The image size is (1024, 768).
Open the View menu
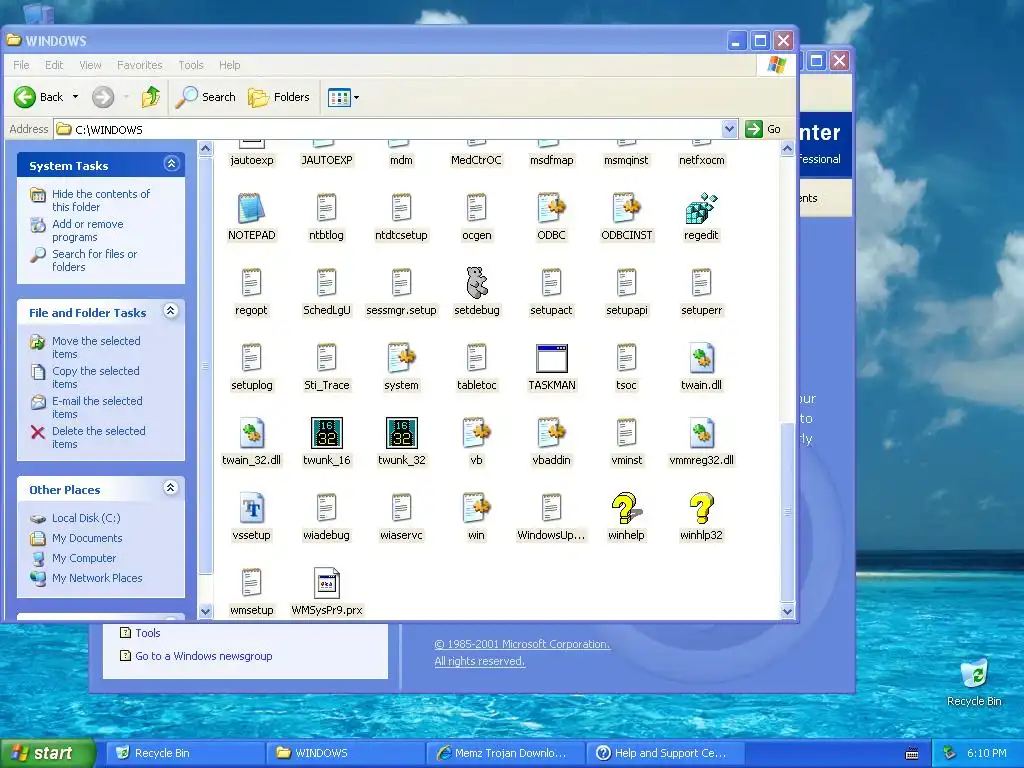[90, 65]
